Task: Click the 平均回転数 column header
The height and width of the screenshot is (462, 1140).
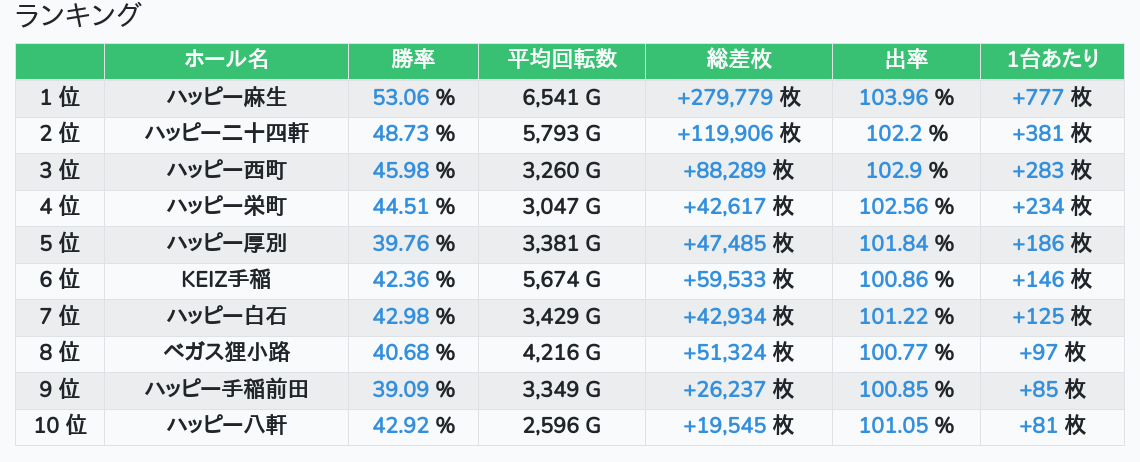Action: tap(562, 60)
